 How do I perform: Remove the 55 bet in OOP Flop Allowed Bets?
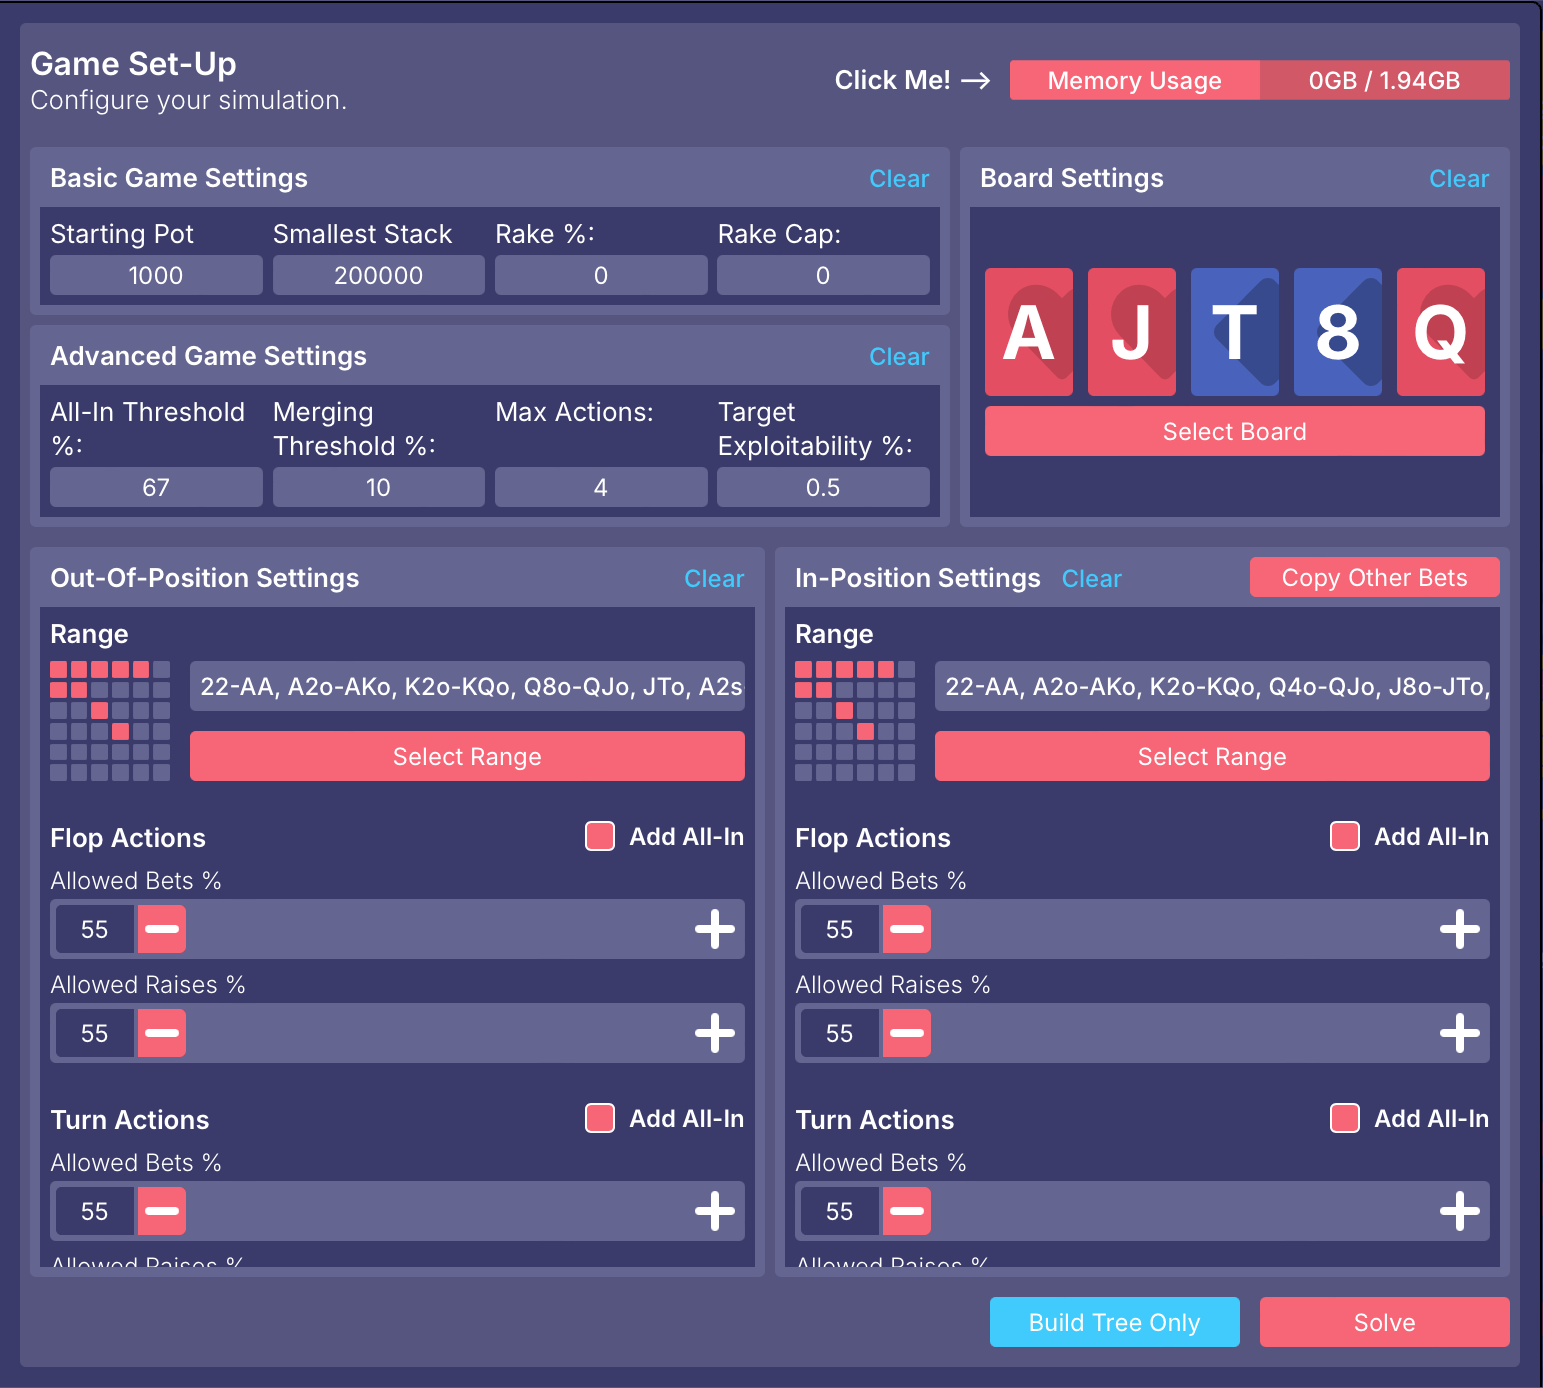coord(161,929)
